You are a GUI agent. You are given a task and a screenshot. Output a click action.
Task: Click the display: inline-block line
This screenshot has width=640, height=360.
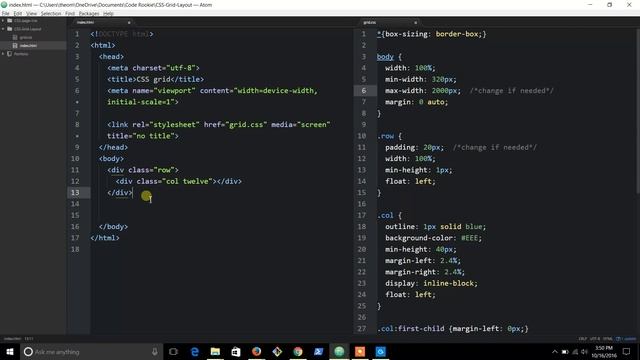click(x=431, y=283)
